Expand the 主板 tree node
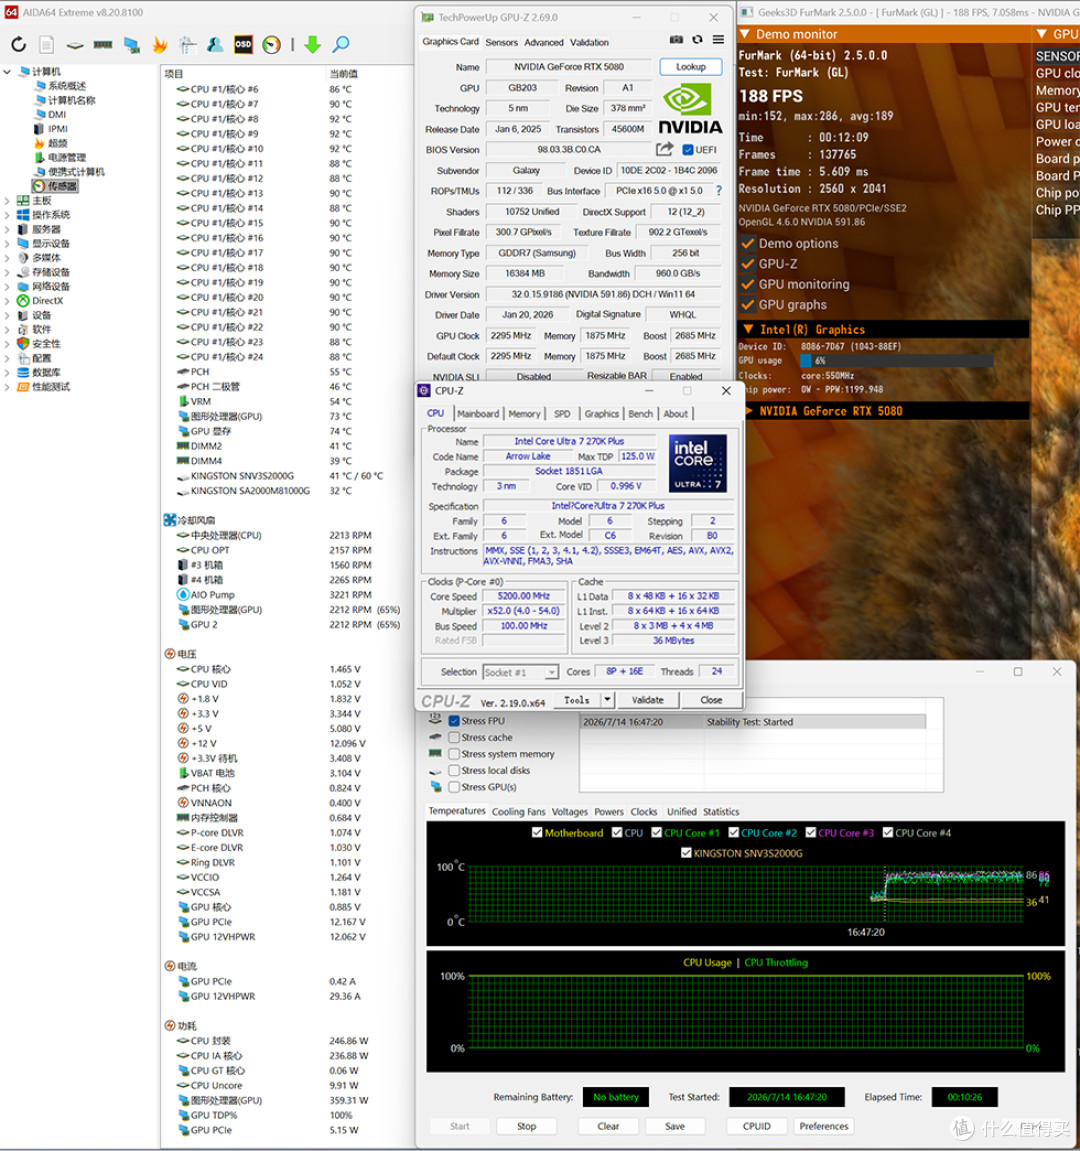 pyautogui.click(x=7, y=200)
